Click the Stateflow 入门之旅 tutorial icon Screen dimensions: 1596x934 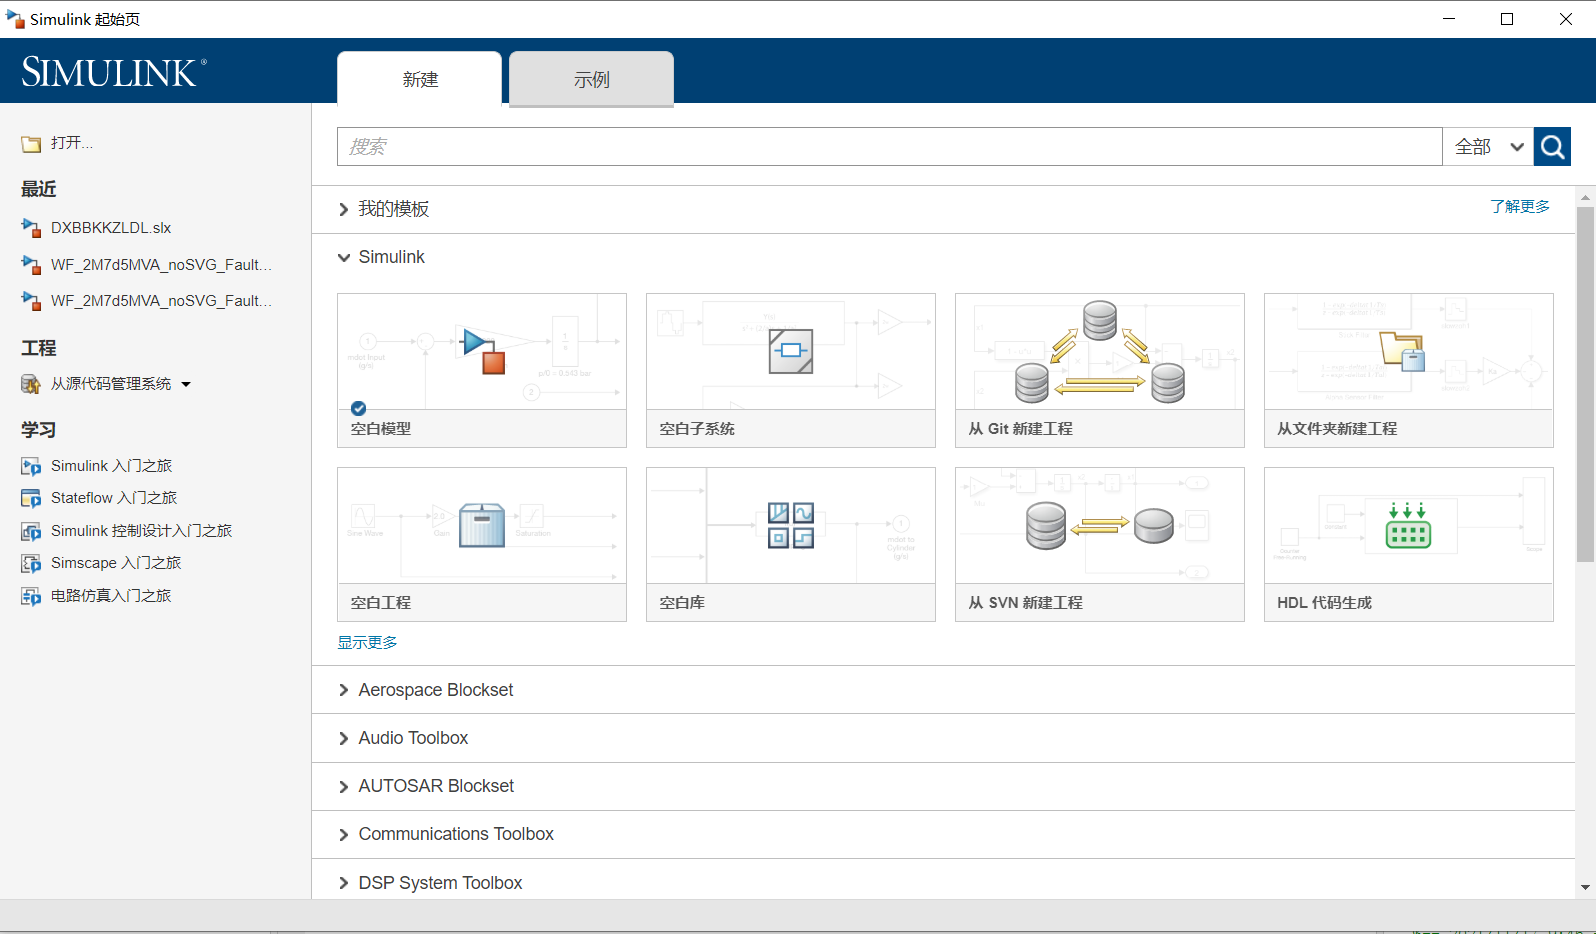(x=31, y=498)
